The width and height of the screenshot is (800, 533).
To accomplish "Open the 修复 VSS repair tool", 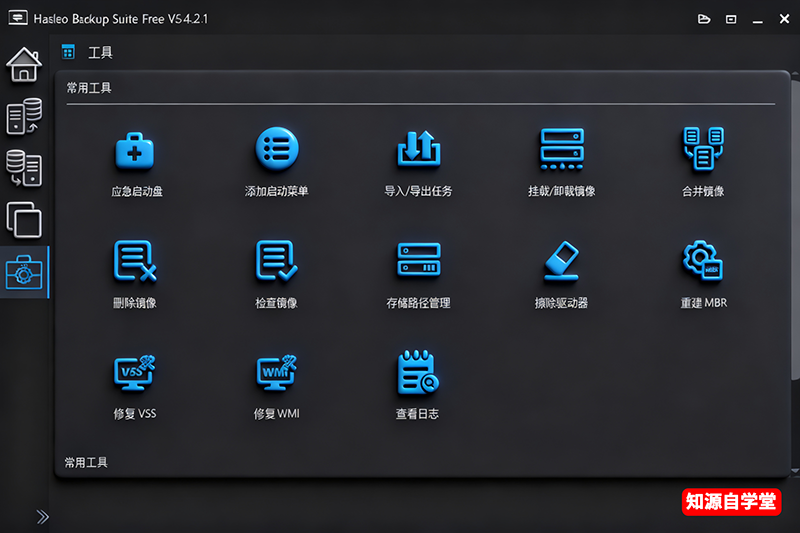I will 135,387.
